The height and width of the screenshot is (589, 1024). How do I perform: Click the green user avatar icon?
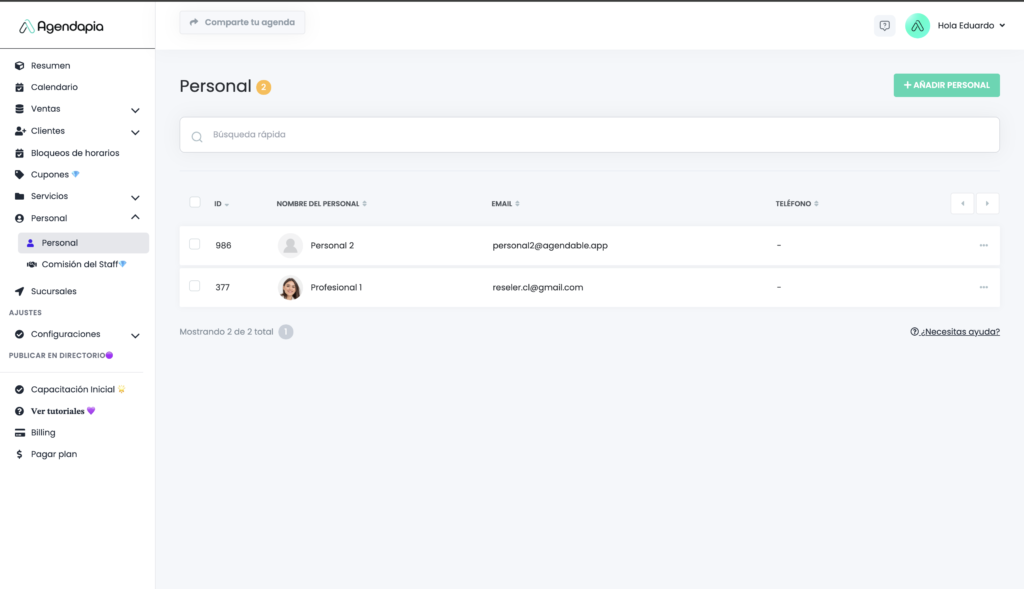point(917,26)
